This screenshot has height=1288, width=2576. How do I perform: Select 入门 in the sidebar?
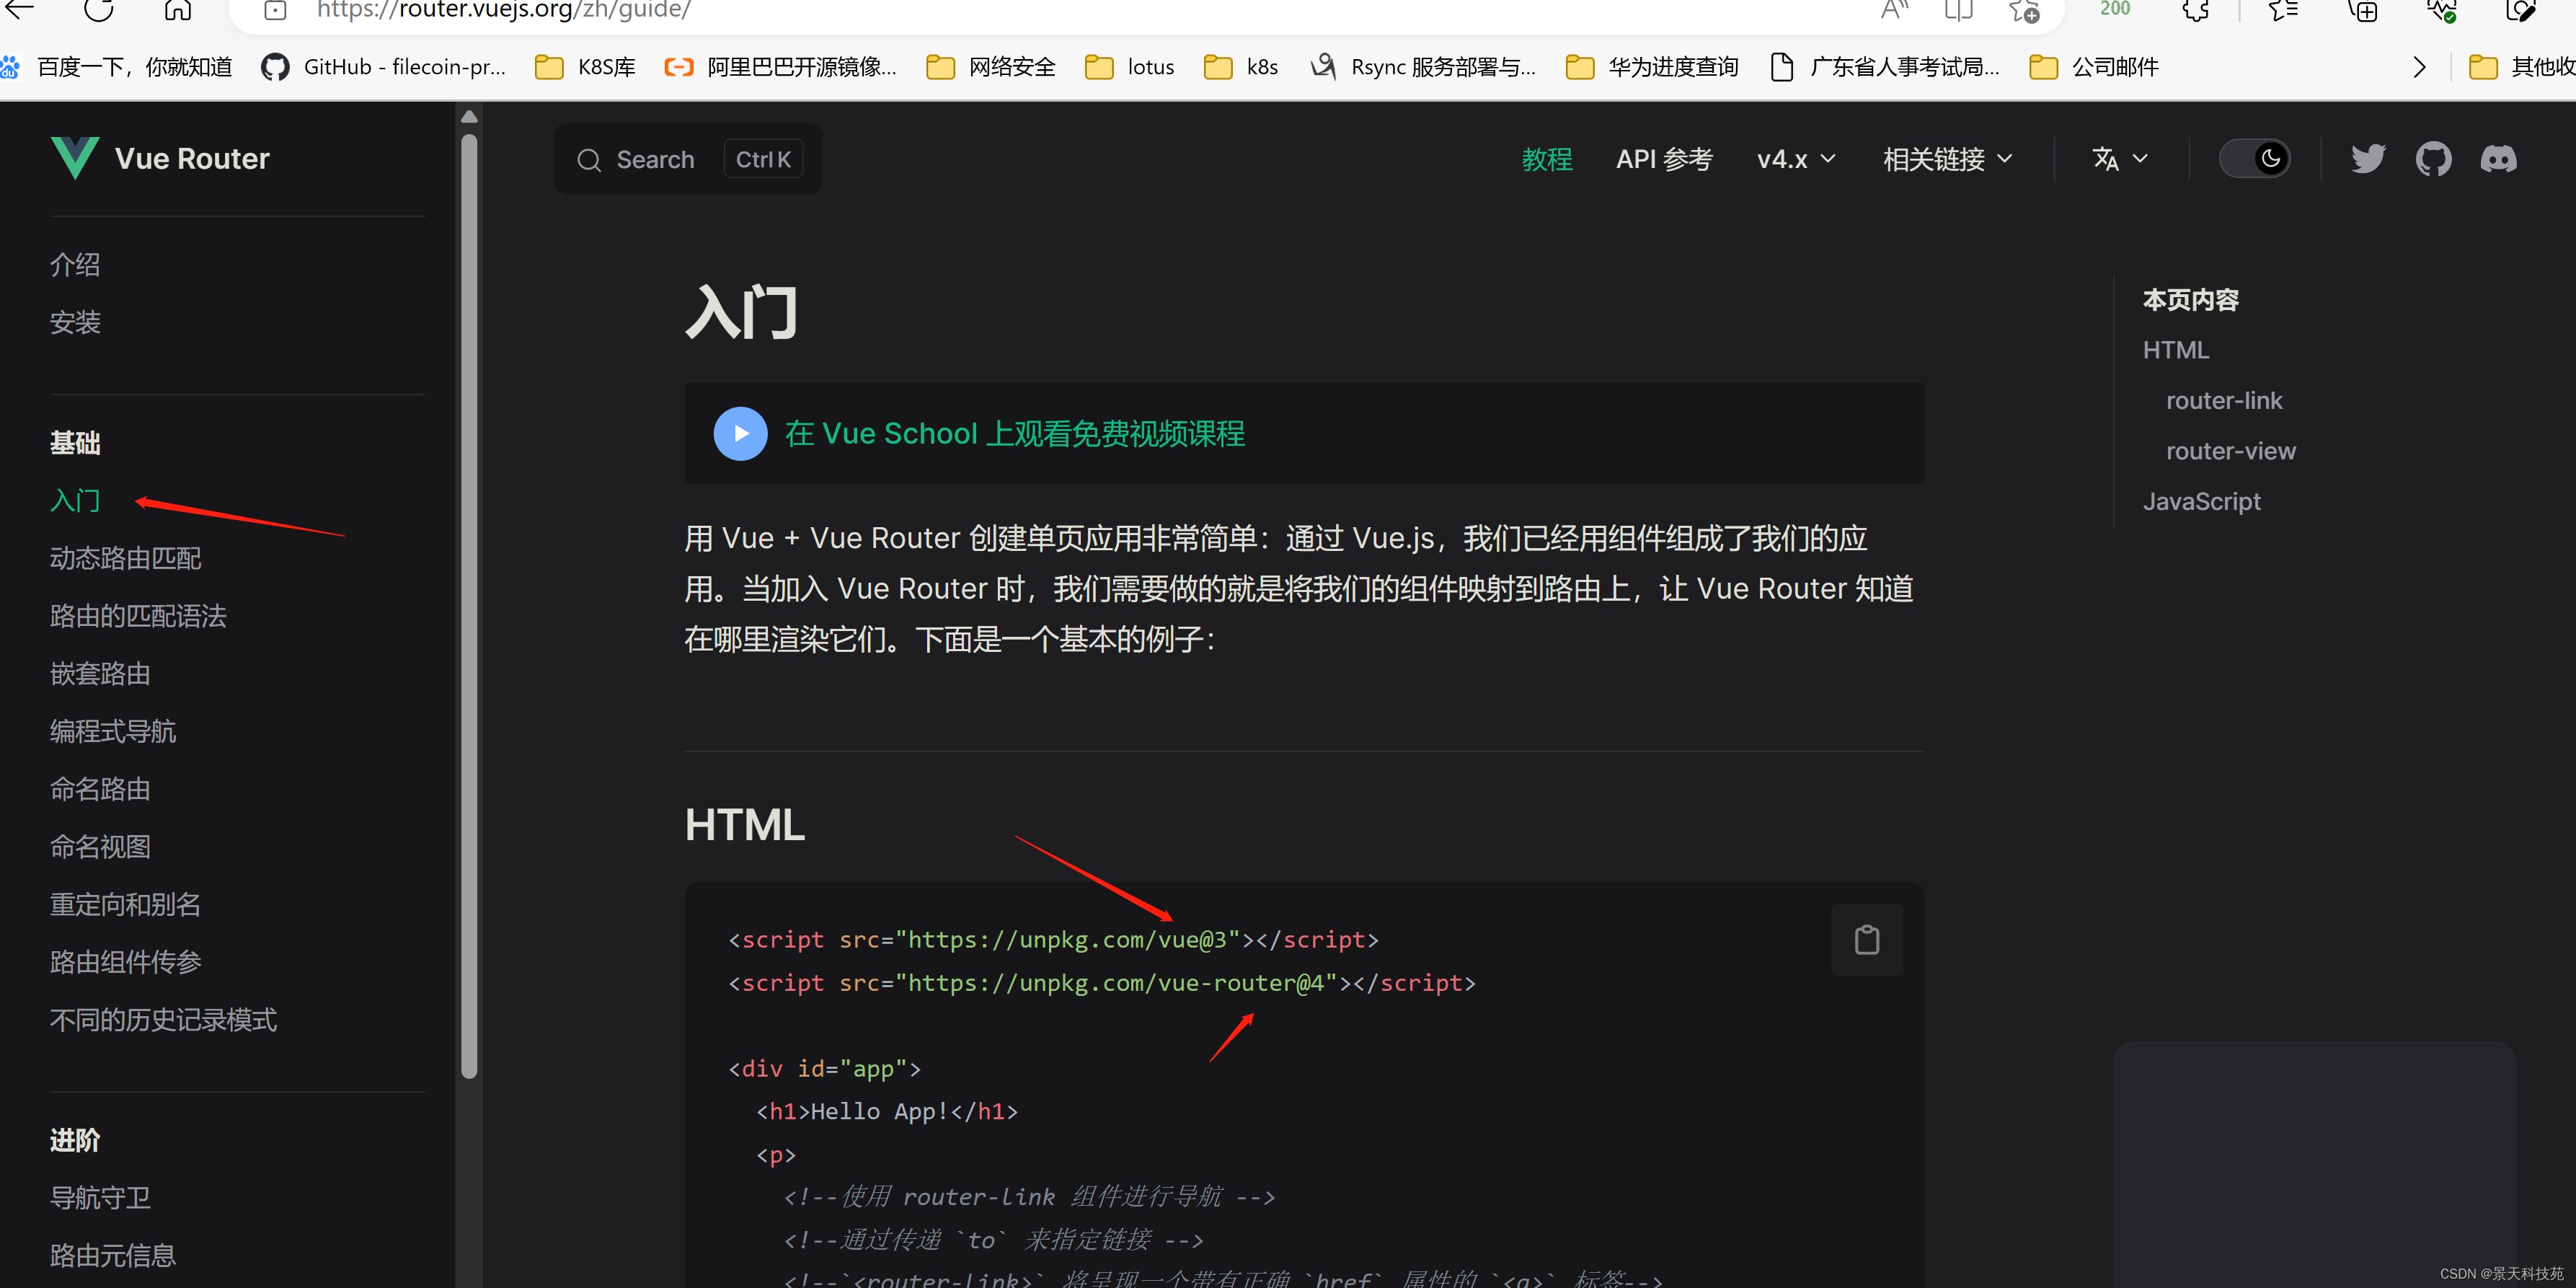pyautogui.click(x=75, y=500)
